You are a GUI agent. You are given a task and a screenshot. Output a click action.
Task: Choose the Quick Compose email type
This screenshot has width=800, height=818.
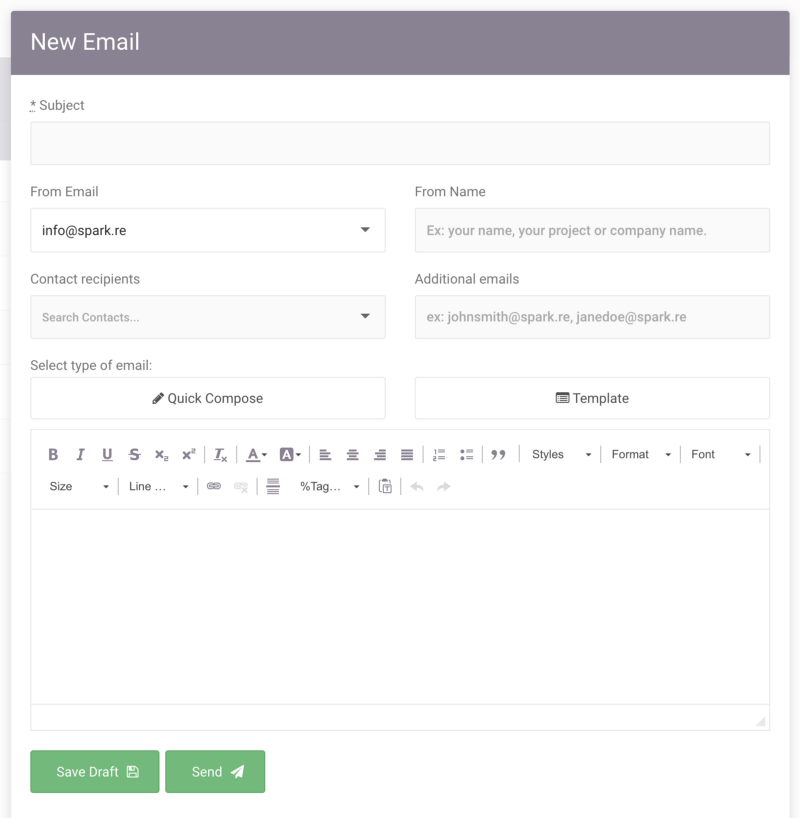tap(208, 398)
